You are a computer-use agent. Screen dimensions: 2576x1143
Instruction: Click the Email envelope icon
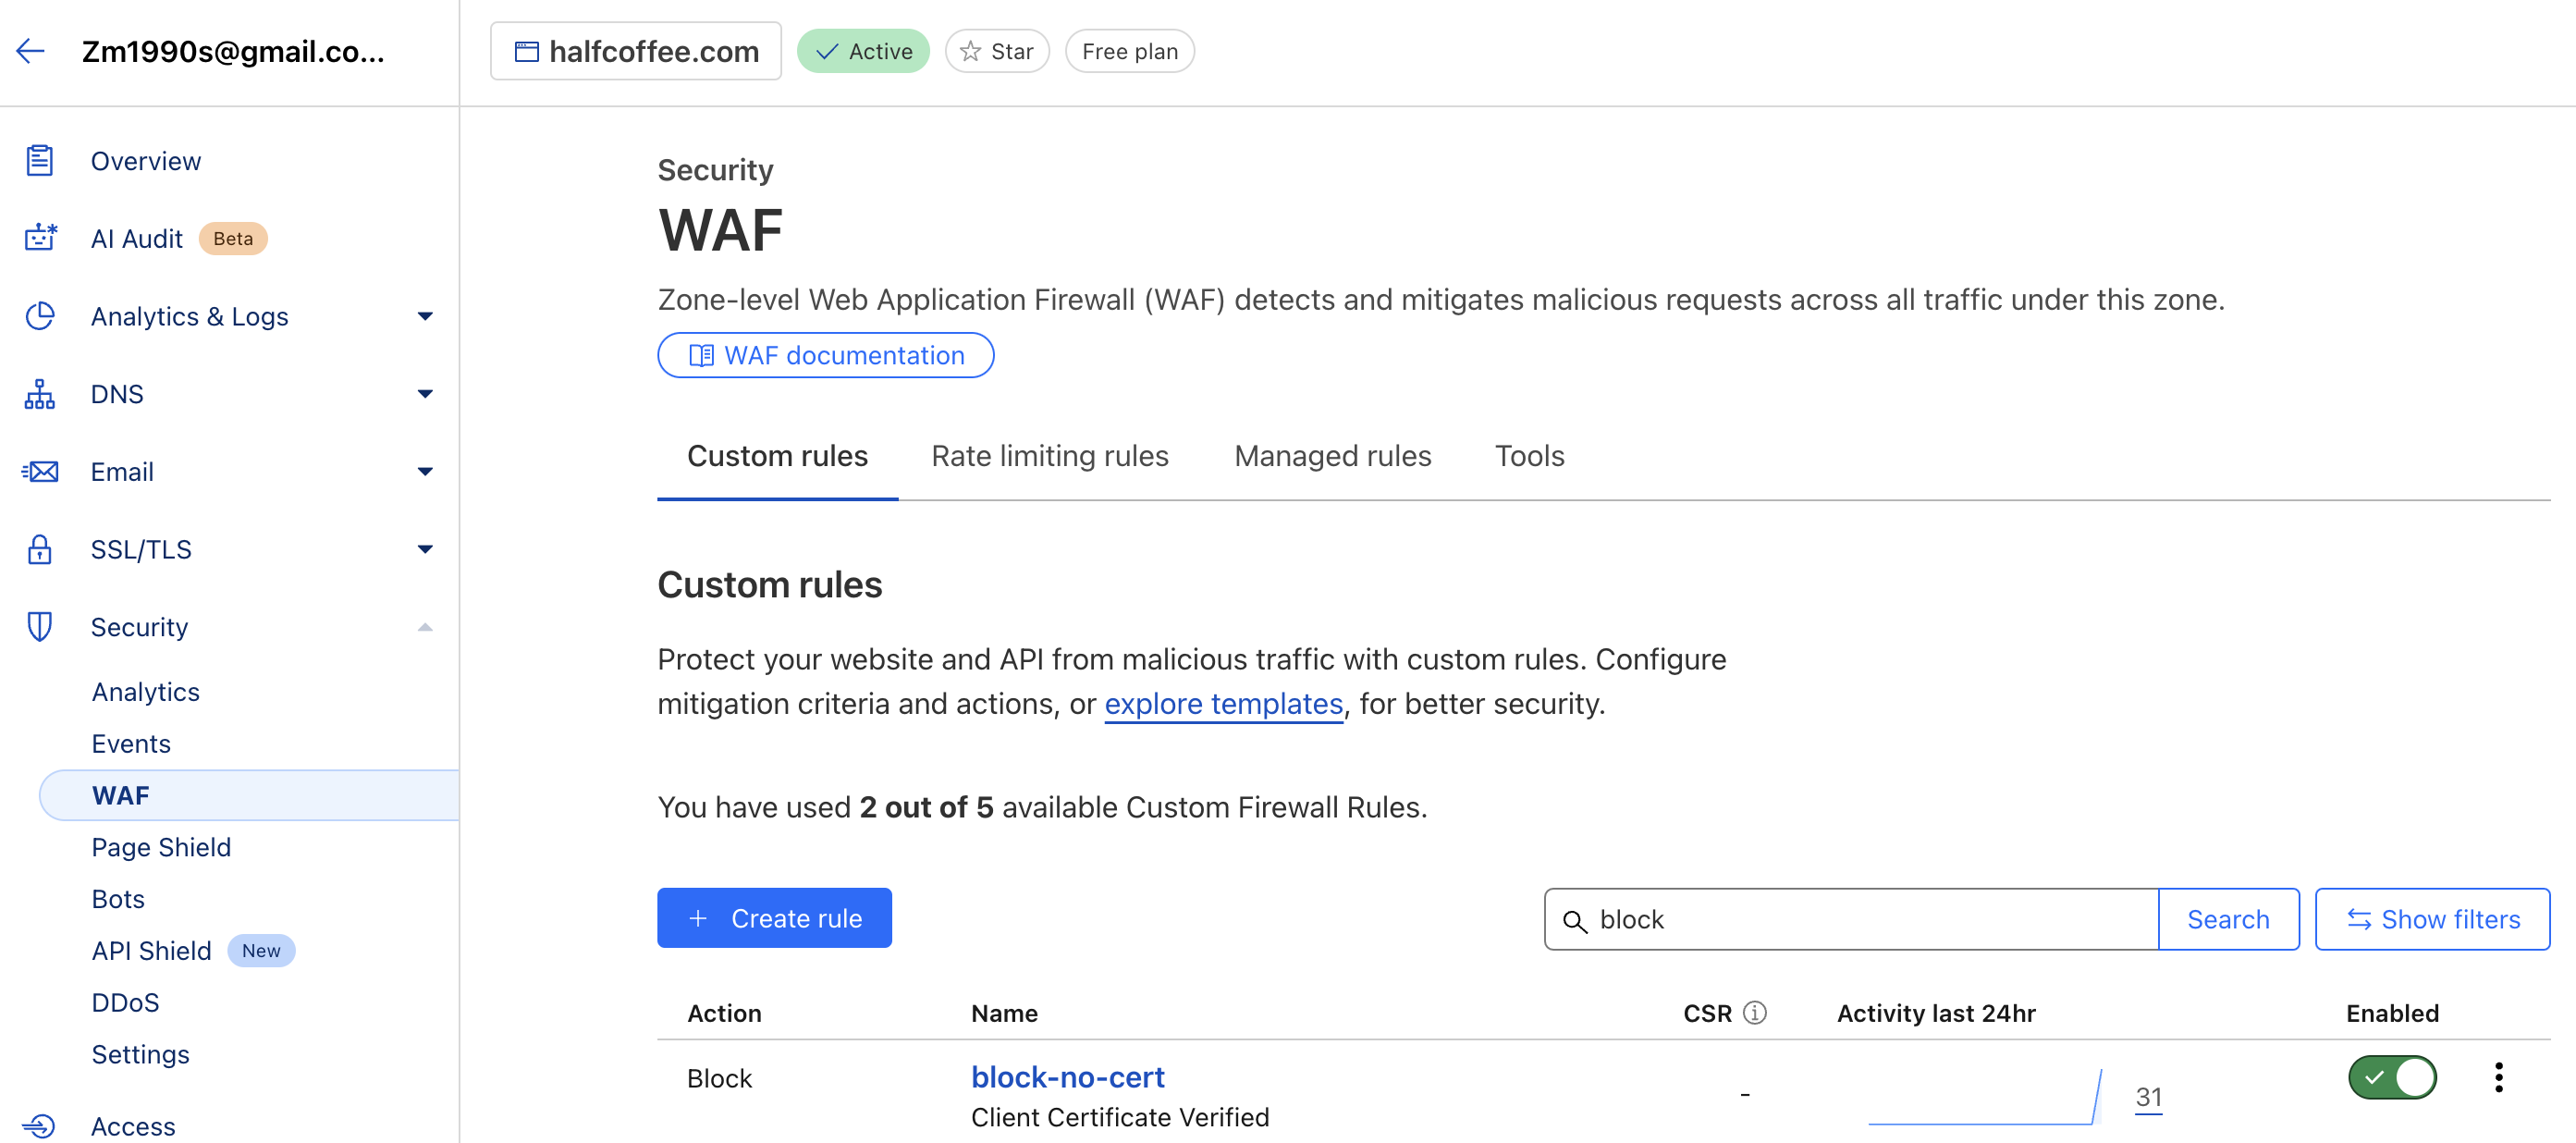[40, 471]
